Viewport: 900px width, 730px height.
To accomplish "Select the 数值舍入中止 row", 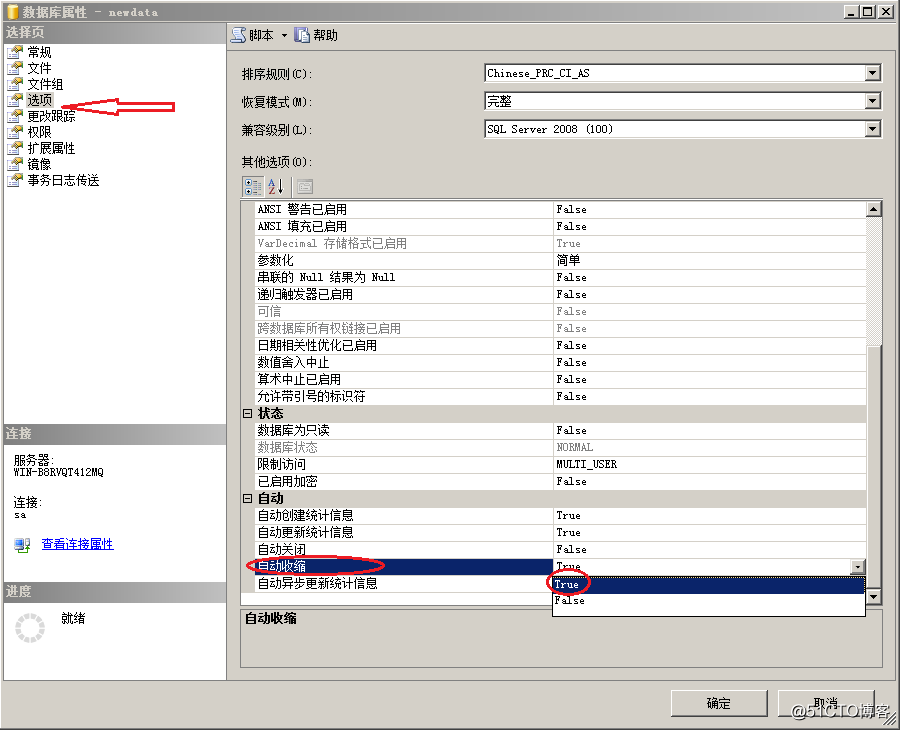I will pos(560,363).
